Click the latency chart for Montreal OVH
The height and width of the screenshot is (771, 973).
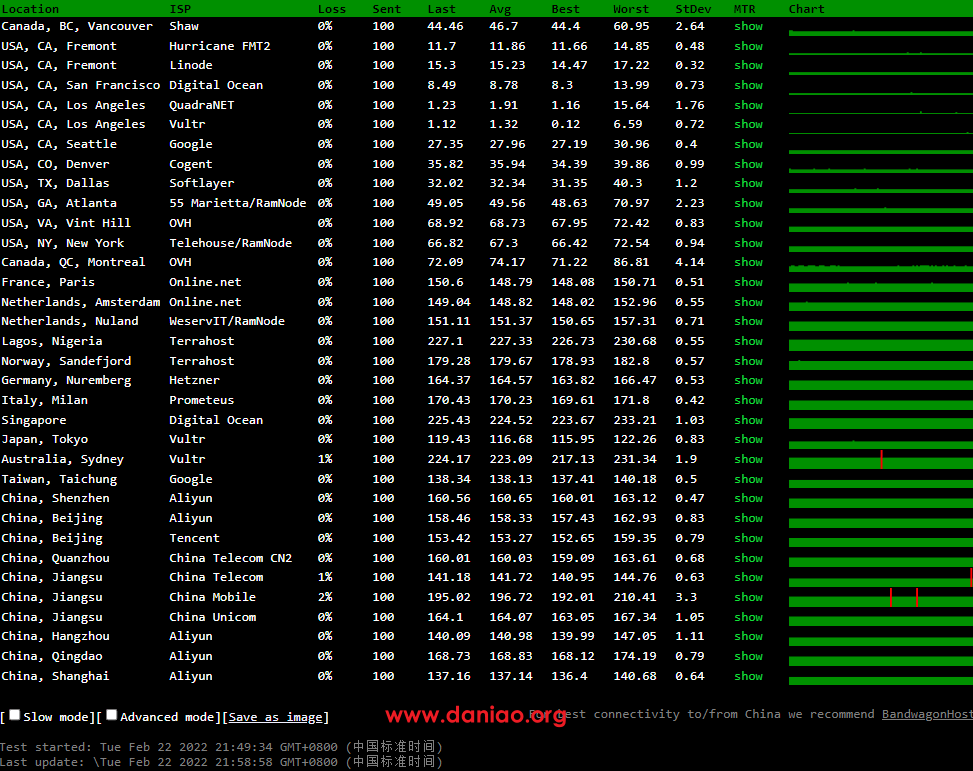point(881,266)
